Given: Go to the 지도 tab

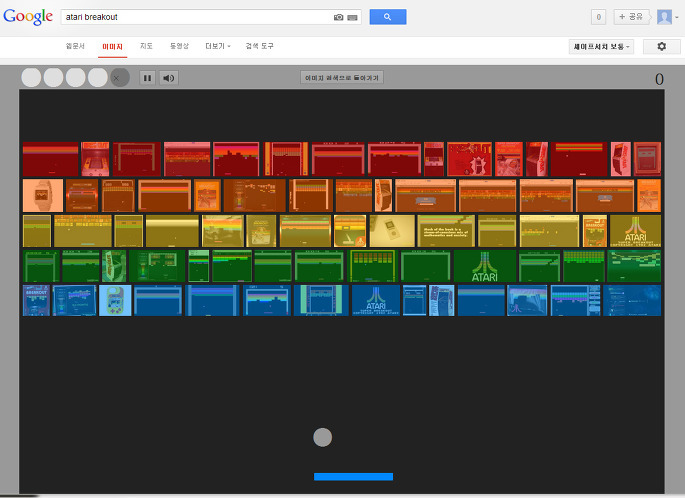Looking at the screenshot, I should [146, 46].
